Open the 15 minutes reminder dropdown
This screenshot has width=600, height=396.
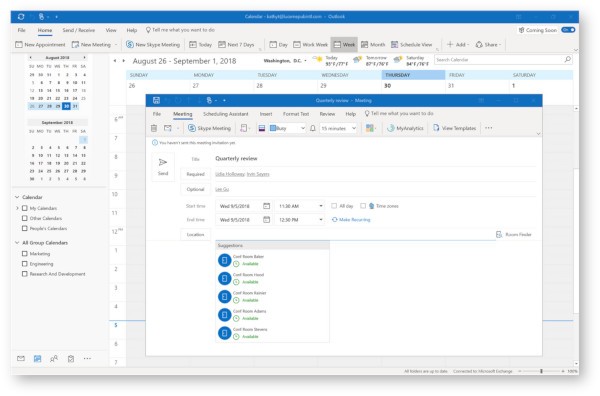click(x=354, y=128)
